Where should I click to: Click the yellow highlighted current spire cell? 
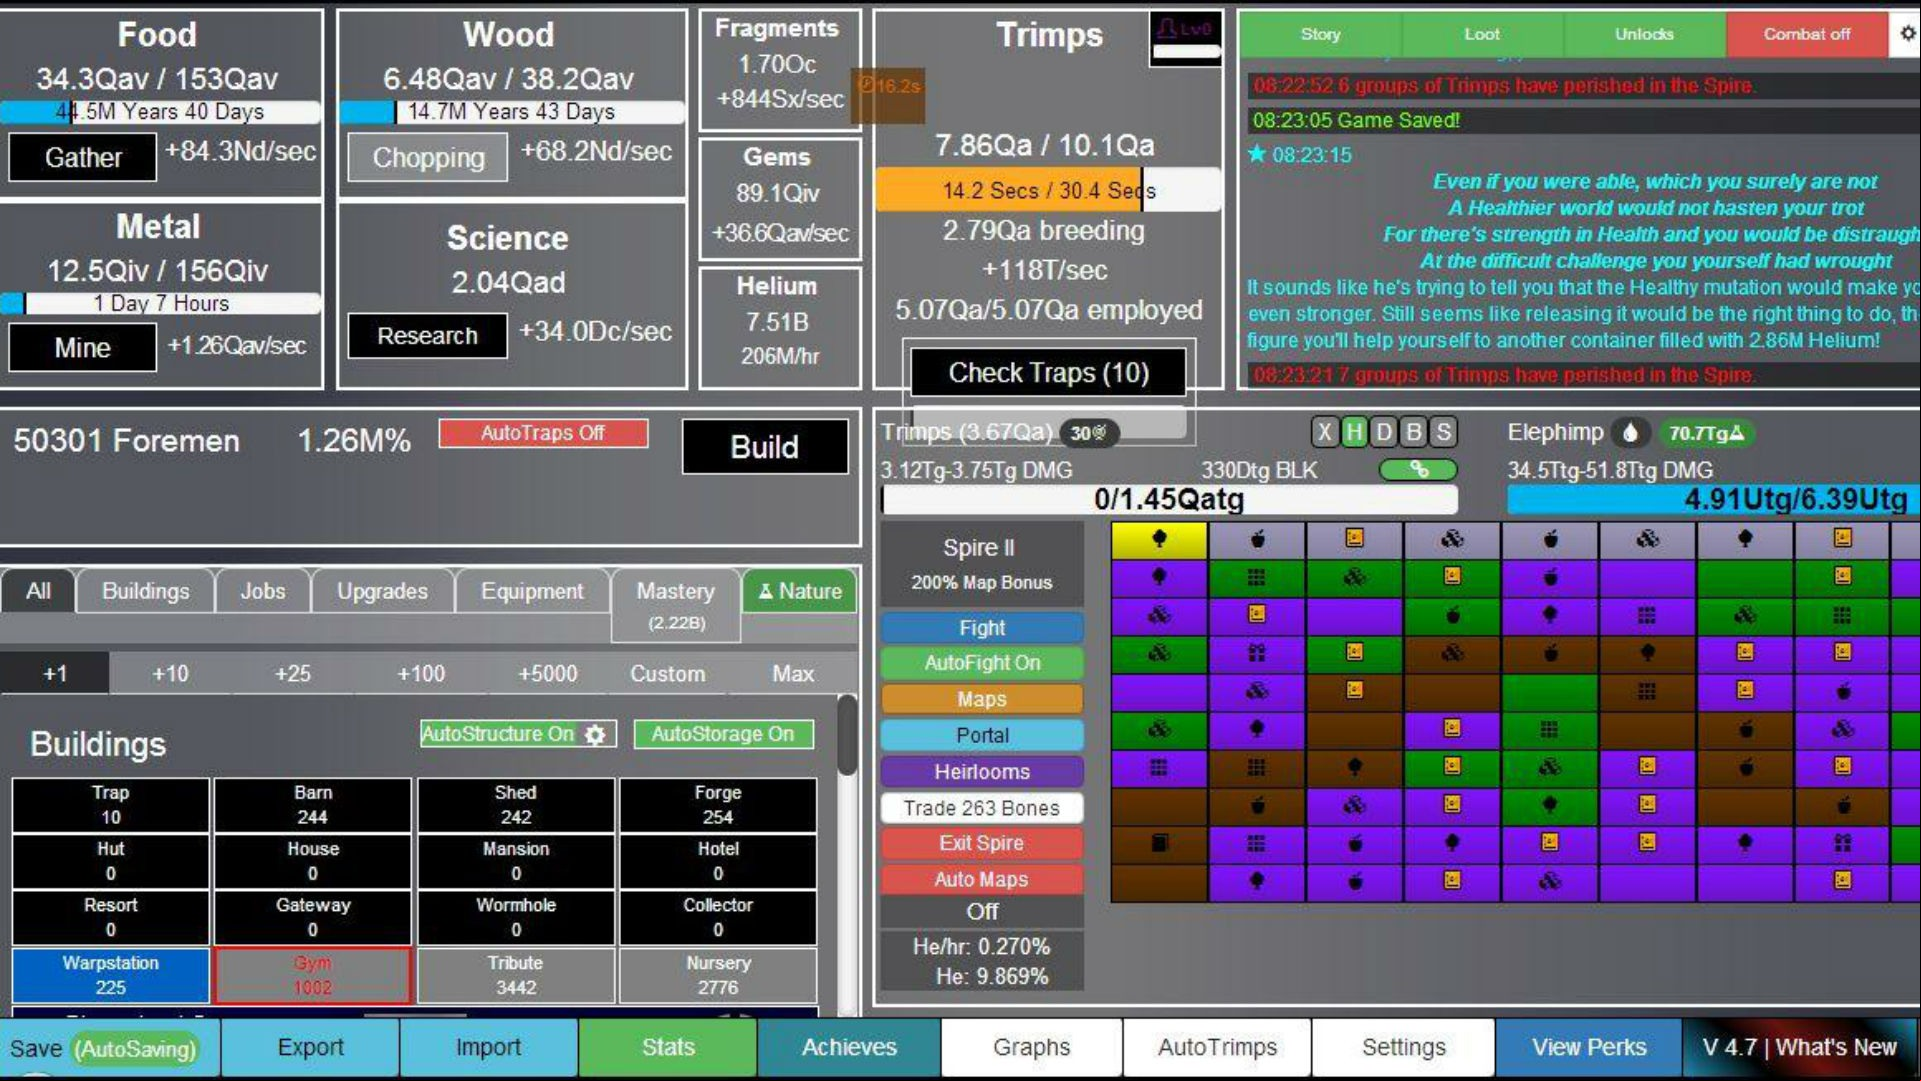click(1159, 539)
